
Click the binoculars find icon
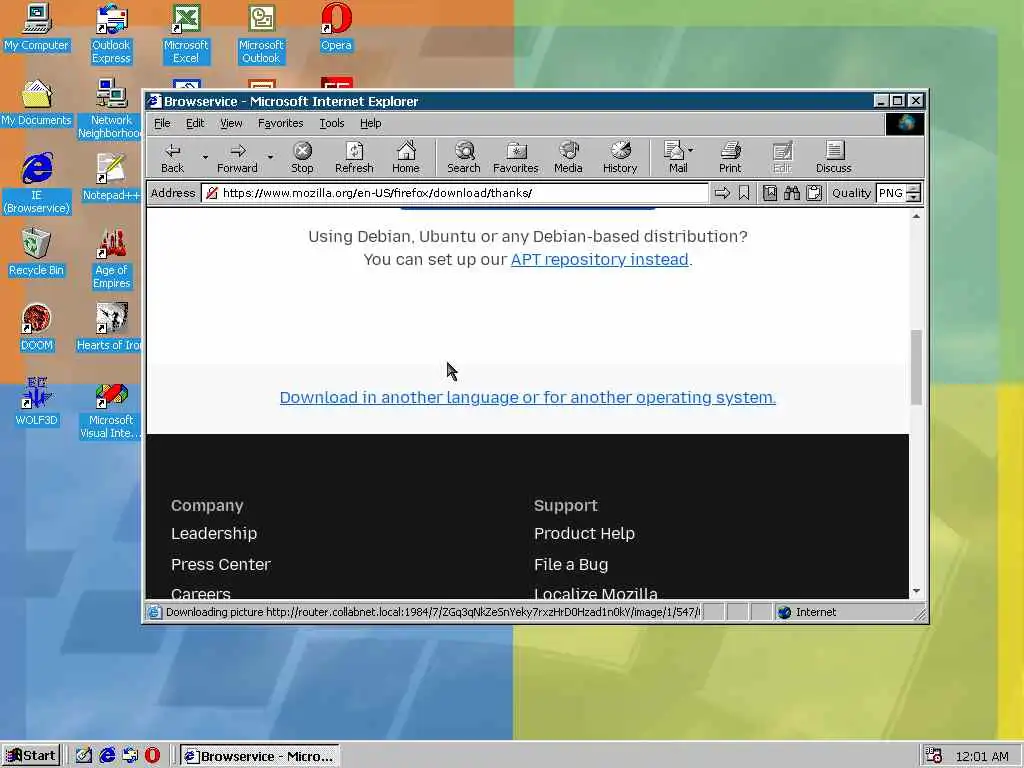[792, 193]
